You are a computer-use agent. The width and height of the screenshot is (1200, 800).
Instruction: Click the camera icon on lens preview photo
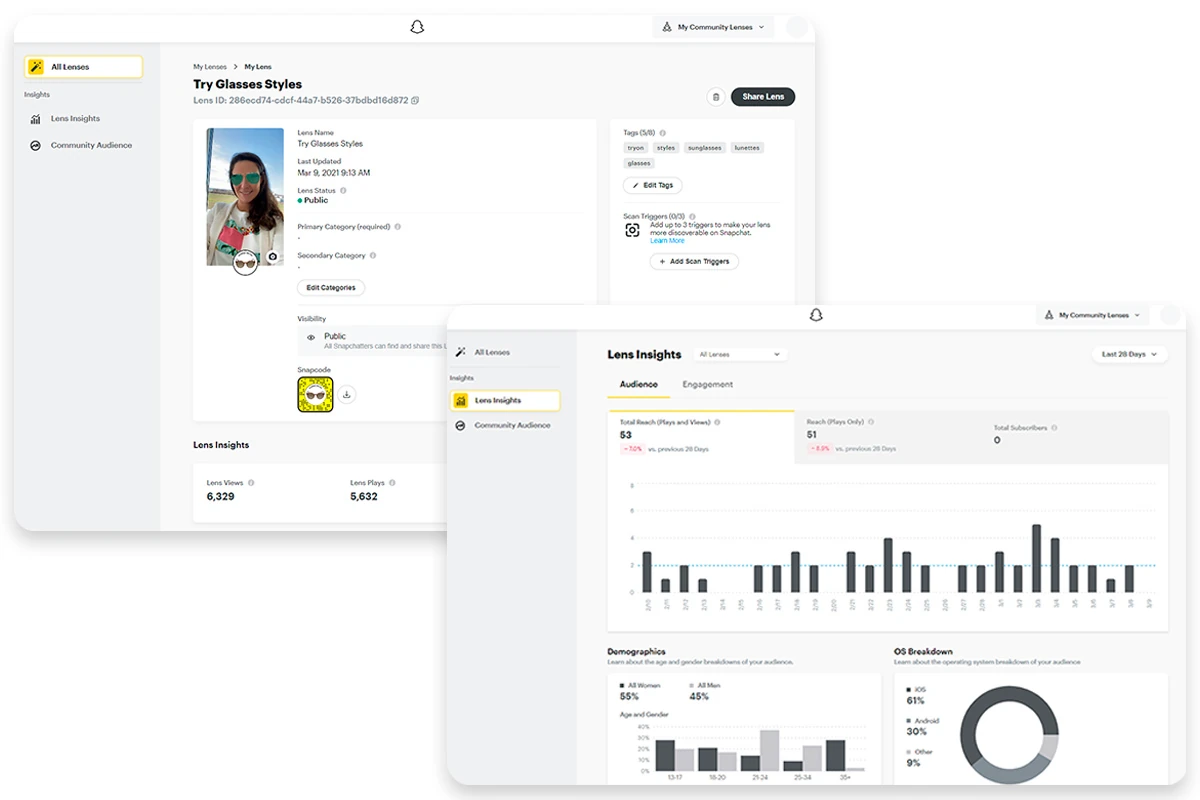click(x=272, y=257)
